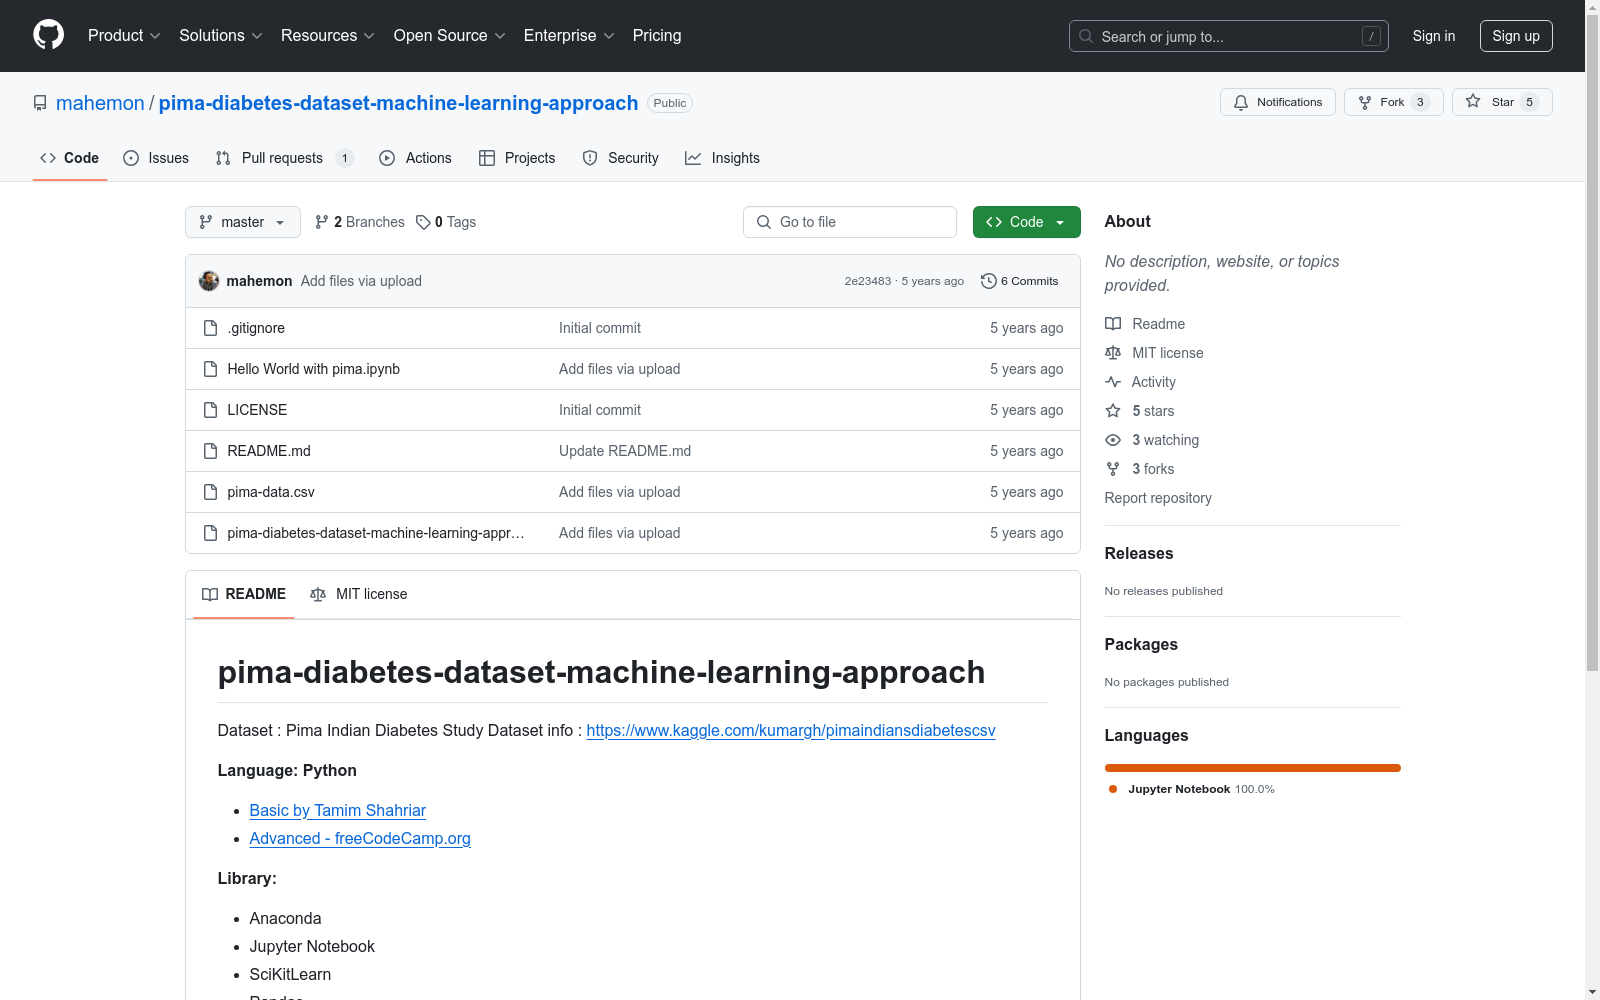The width and height of the screenshot is (1600, 1000).
Task: Click the magnifier icon in search box
Action: tap(1086, 36)
